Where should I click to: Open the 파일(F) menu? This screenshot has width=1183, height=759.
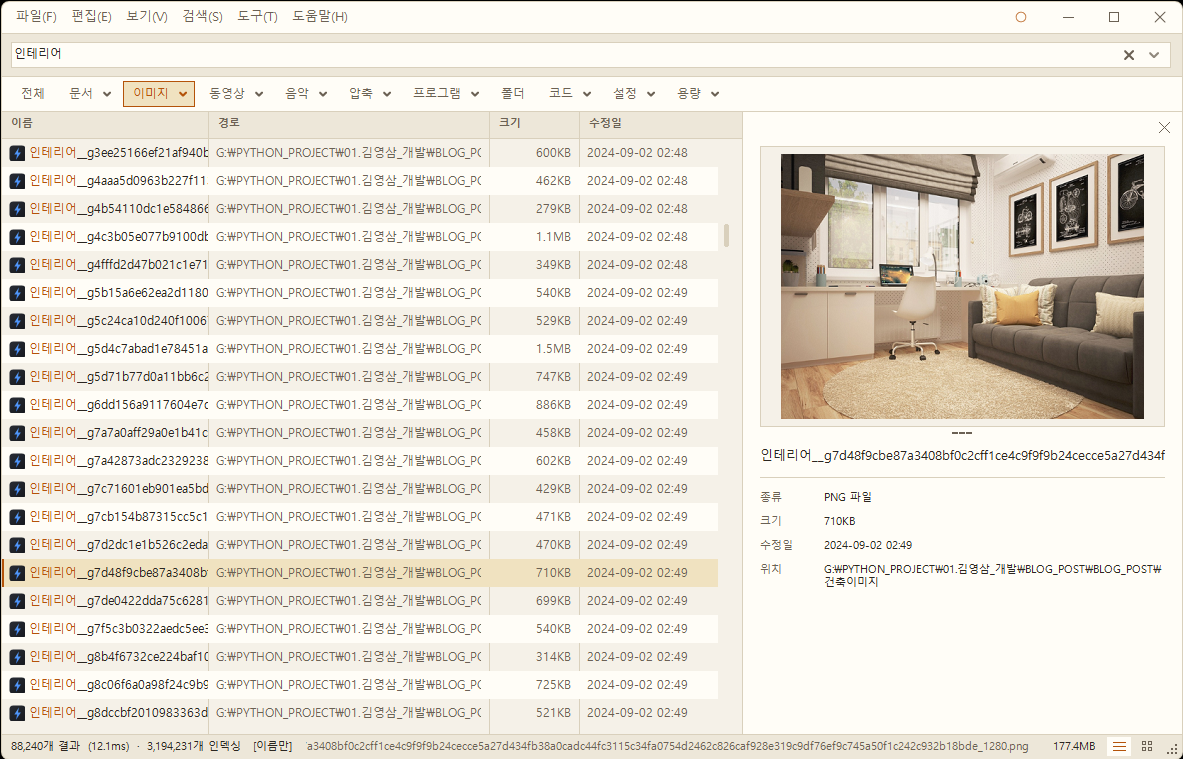[36, 17]
